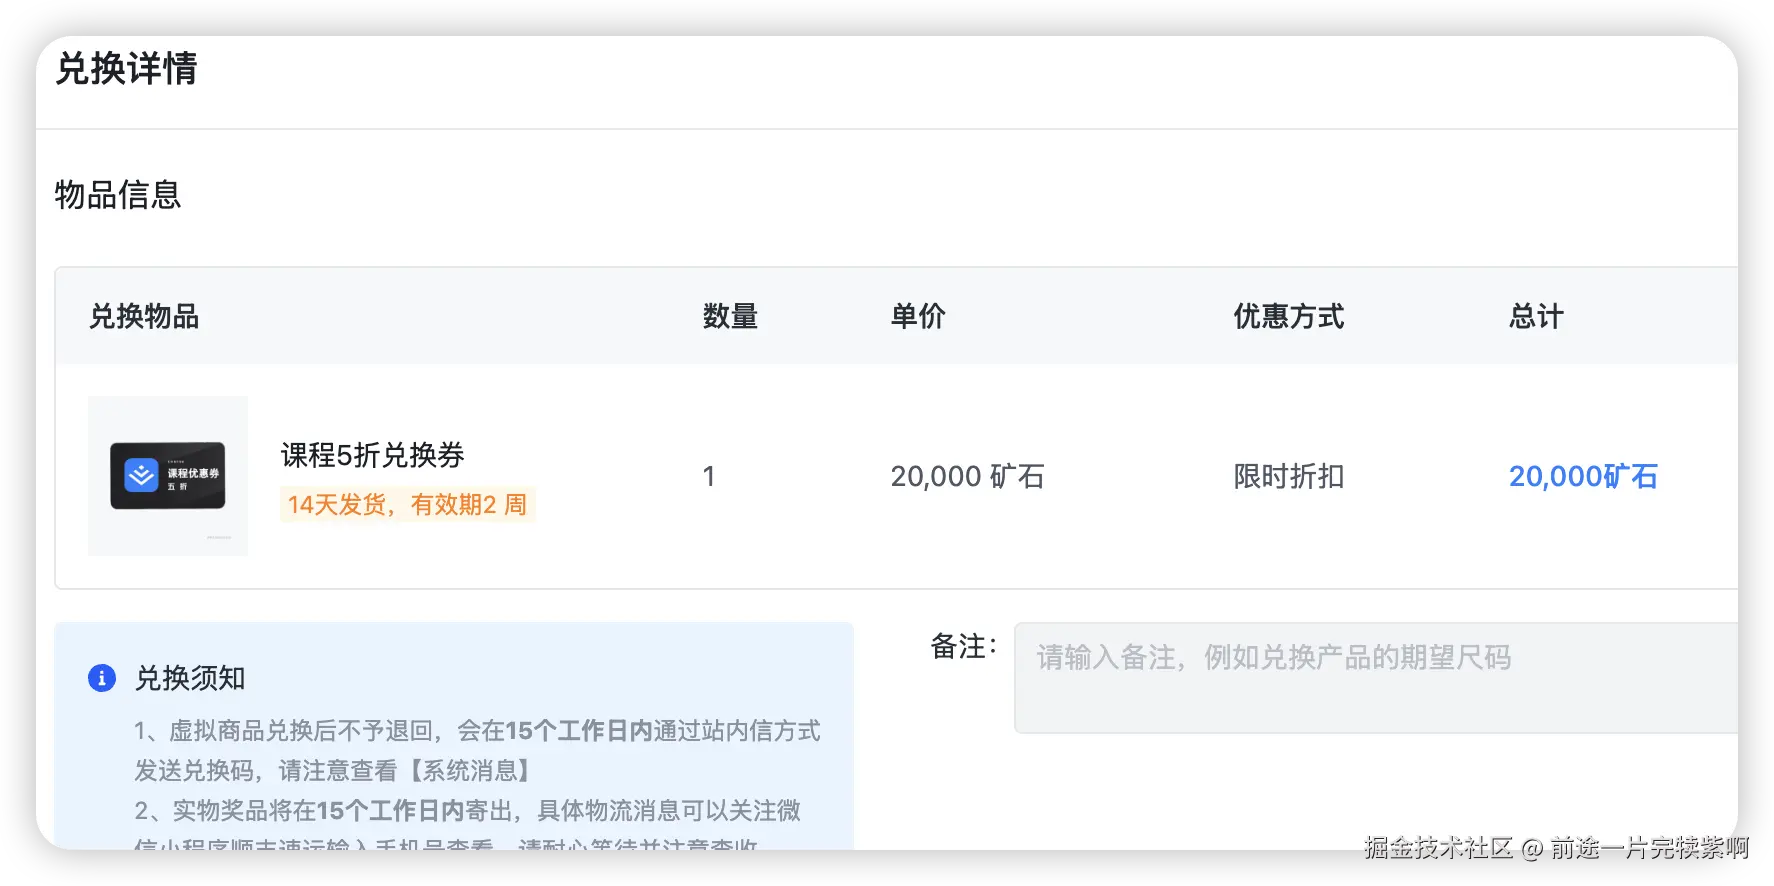Viewport: 1774px width, 886px height.
Task: Focus the 备注 remark input field
Action: (1374, 677)
